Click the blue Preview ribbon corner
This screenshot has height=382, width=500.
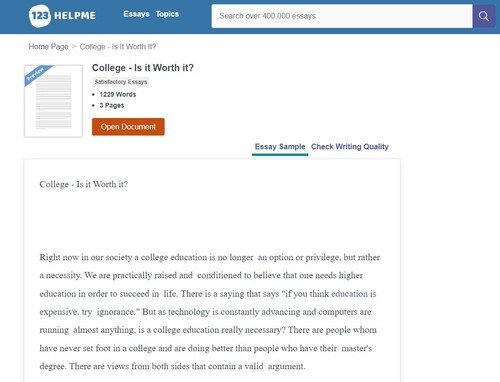pyautogui.click(x=36, y=74)
